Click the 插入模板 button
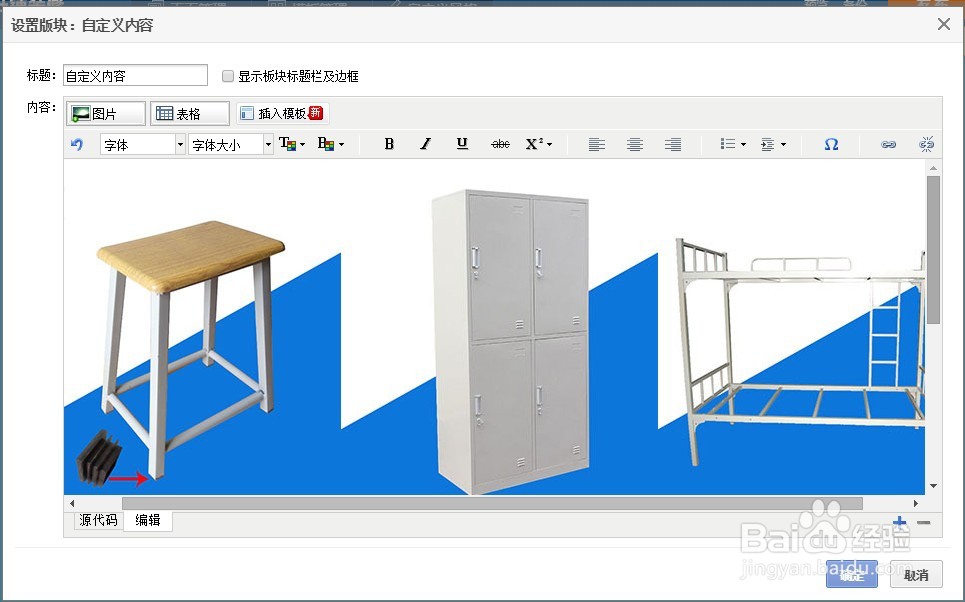The height and width of the screenshot is (602, 965). click(x=282, y=113)
